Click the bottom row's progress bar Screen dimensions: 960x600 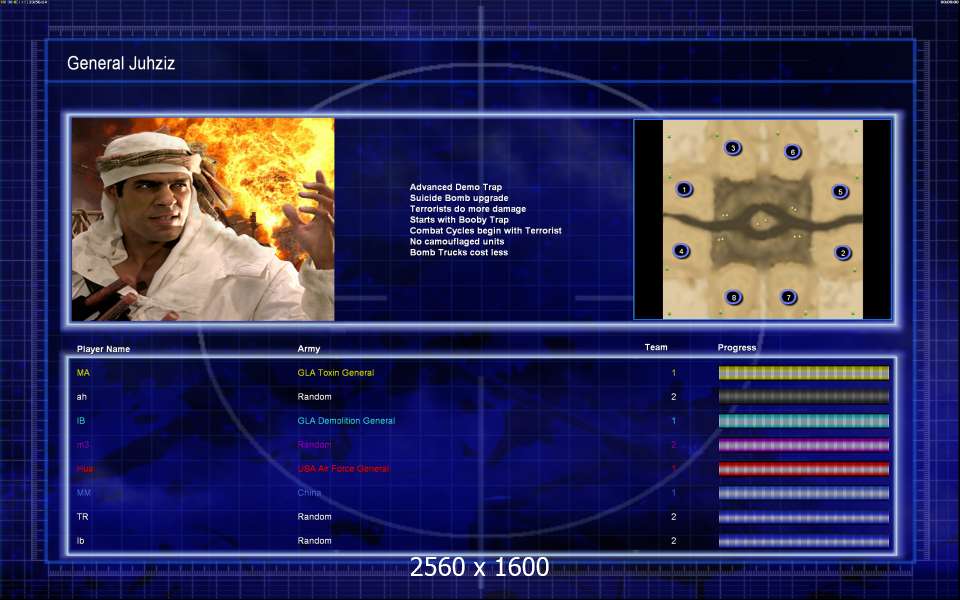pyautogui.click(x=803, y=541)
